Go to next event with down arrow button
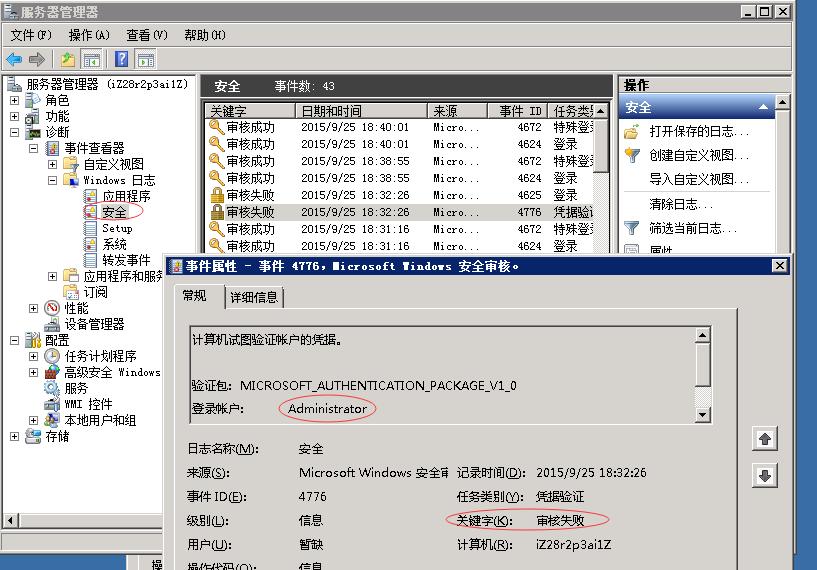The height and width of the screenshot is (570, 817). pyautogui.click(x=765, y=475)
